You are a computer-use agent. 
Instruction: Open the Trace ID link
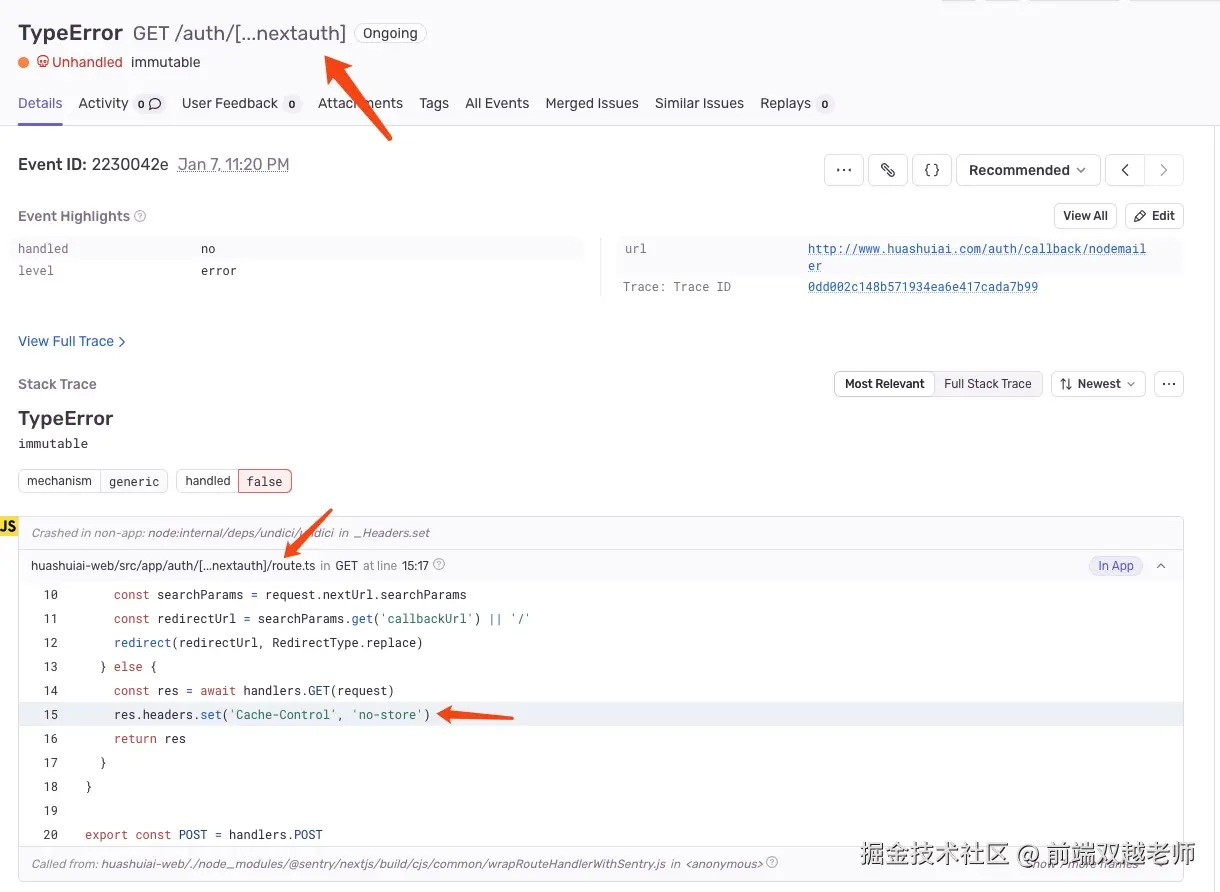pos(923,287)
